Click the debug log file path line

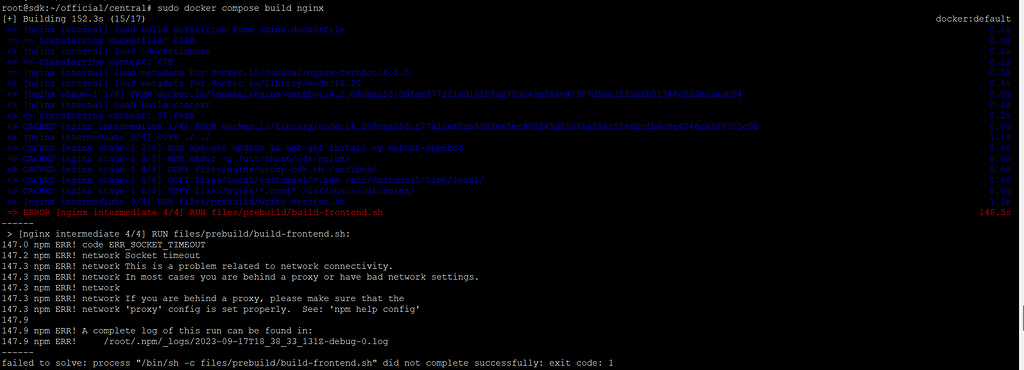click(x=196, y=341)
